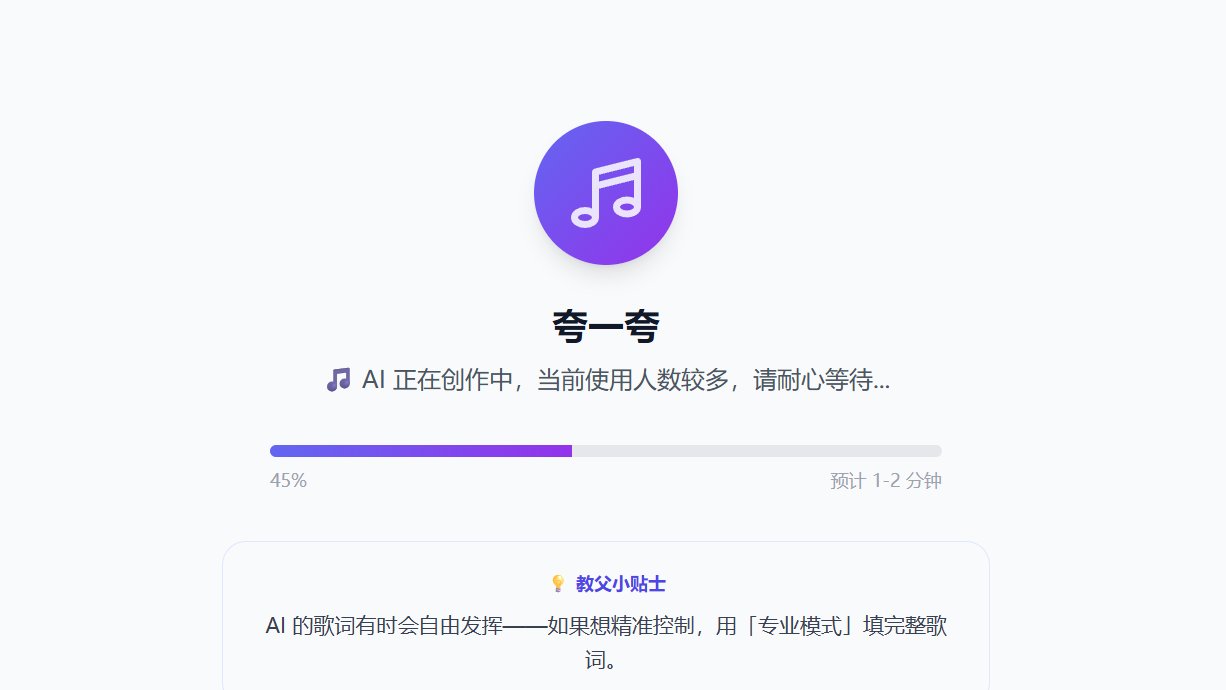The width and height of the screenshot is (1226, 690).
Task: Click the 教父小贴士 tip heading
Action: coord(621,584)
